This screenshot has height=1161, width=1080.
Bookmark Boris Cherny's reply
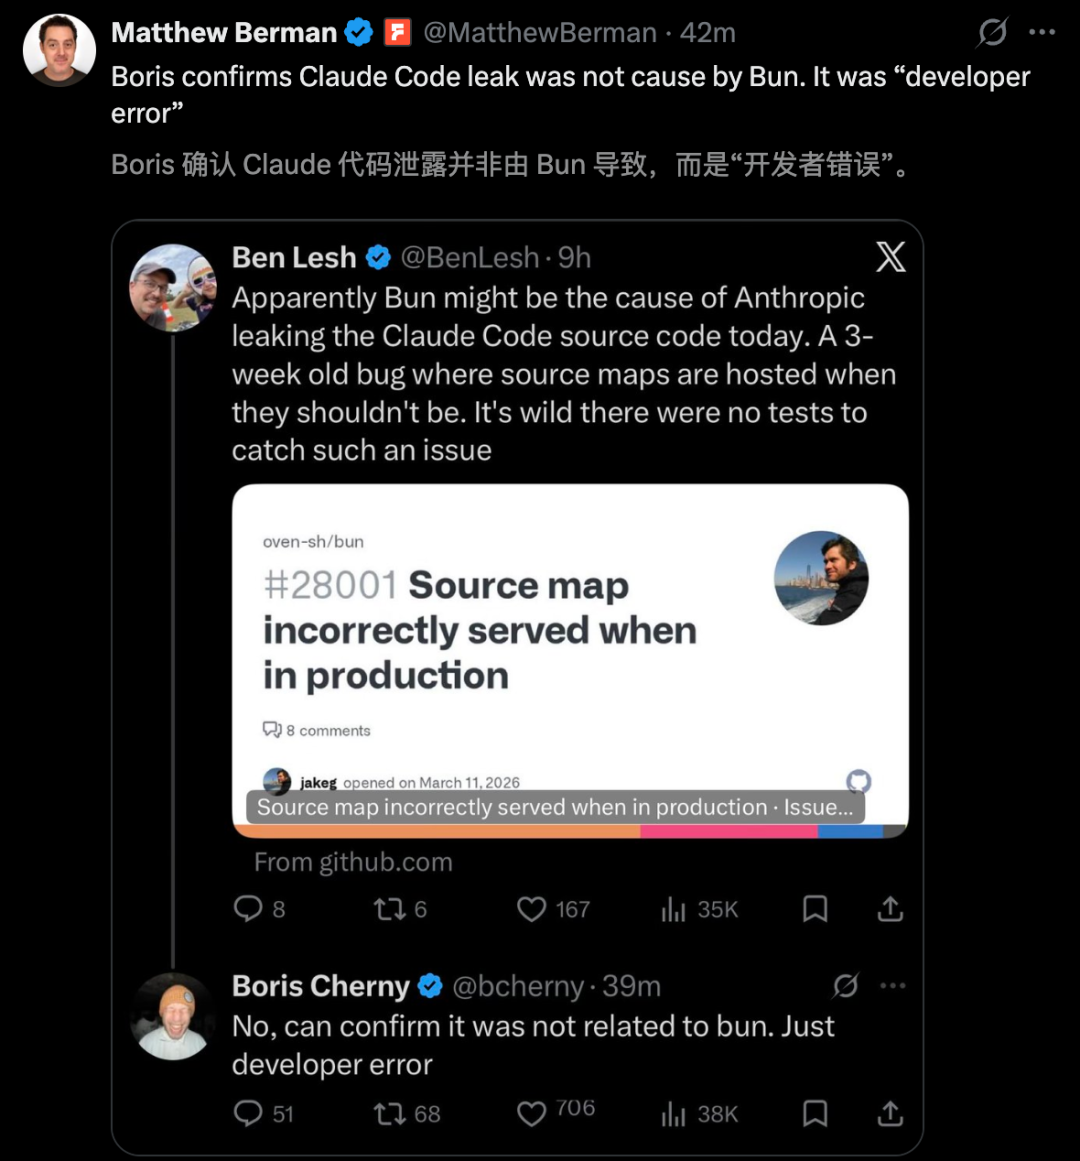click(815, 1113)
